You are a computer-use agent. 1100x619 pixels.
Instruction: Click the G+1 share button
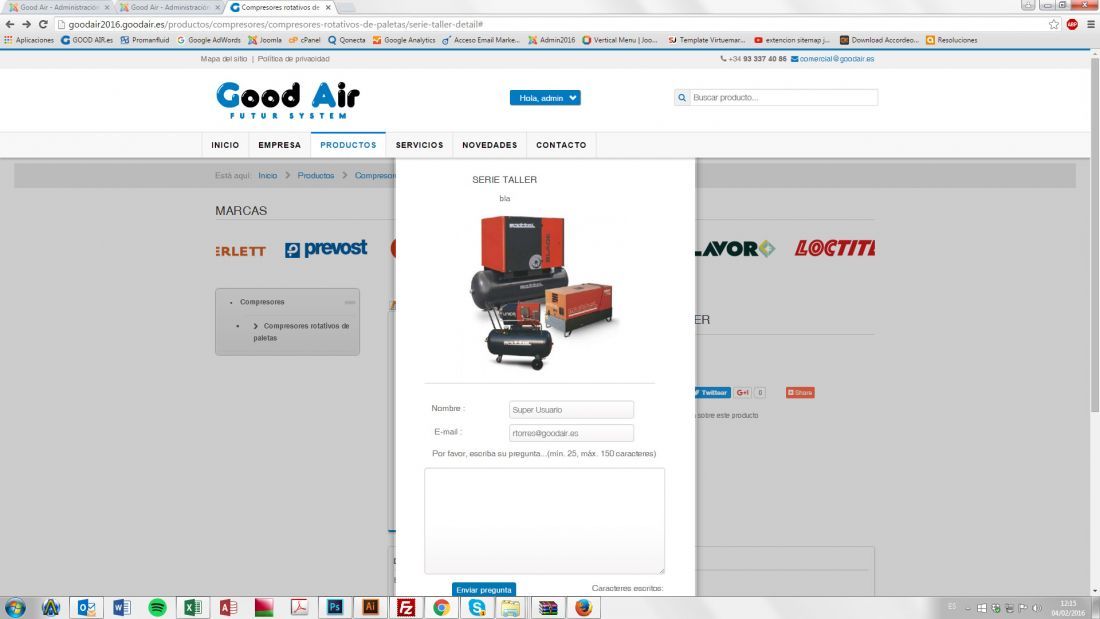(x=743, y=393)
